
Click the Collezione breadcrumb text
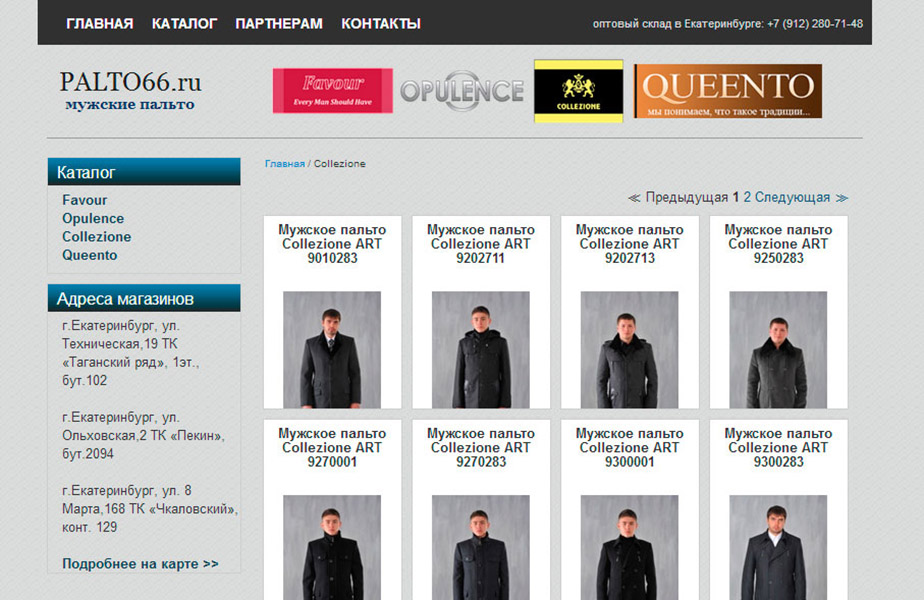click(339, 163)
